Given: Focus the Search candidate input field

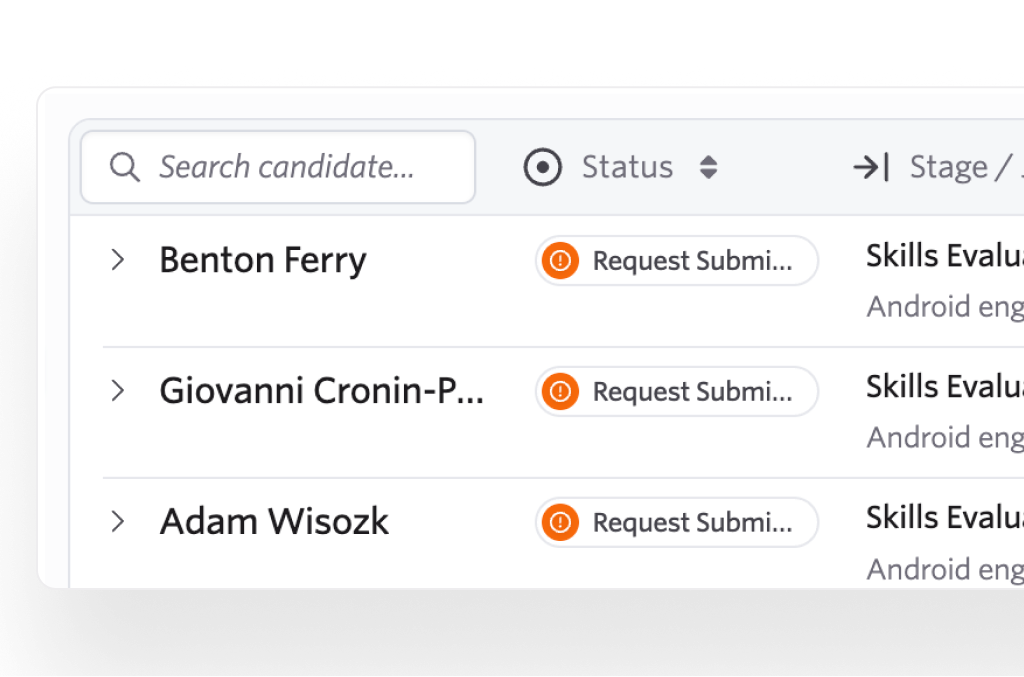Looking at the screenshot, I should (278, 167).
